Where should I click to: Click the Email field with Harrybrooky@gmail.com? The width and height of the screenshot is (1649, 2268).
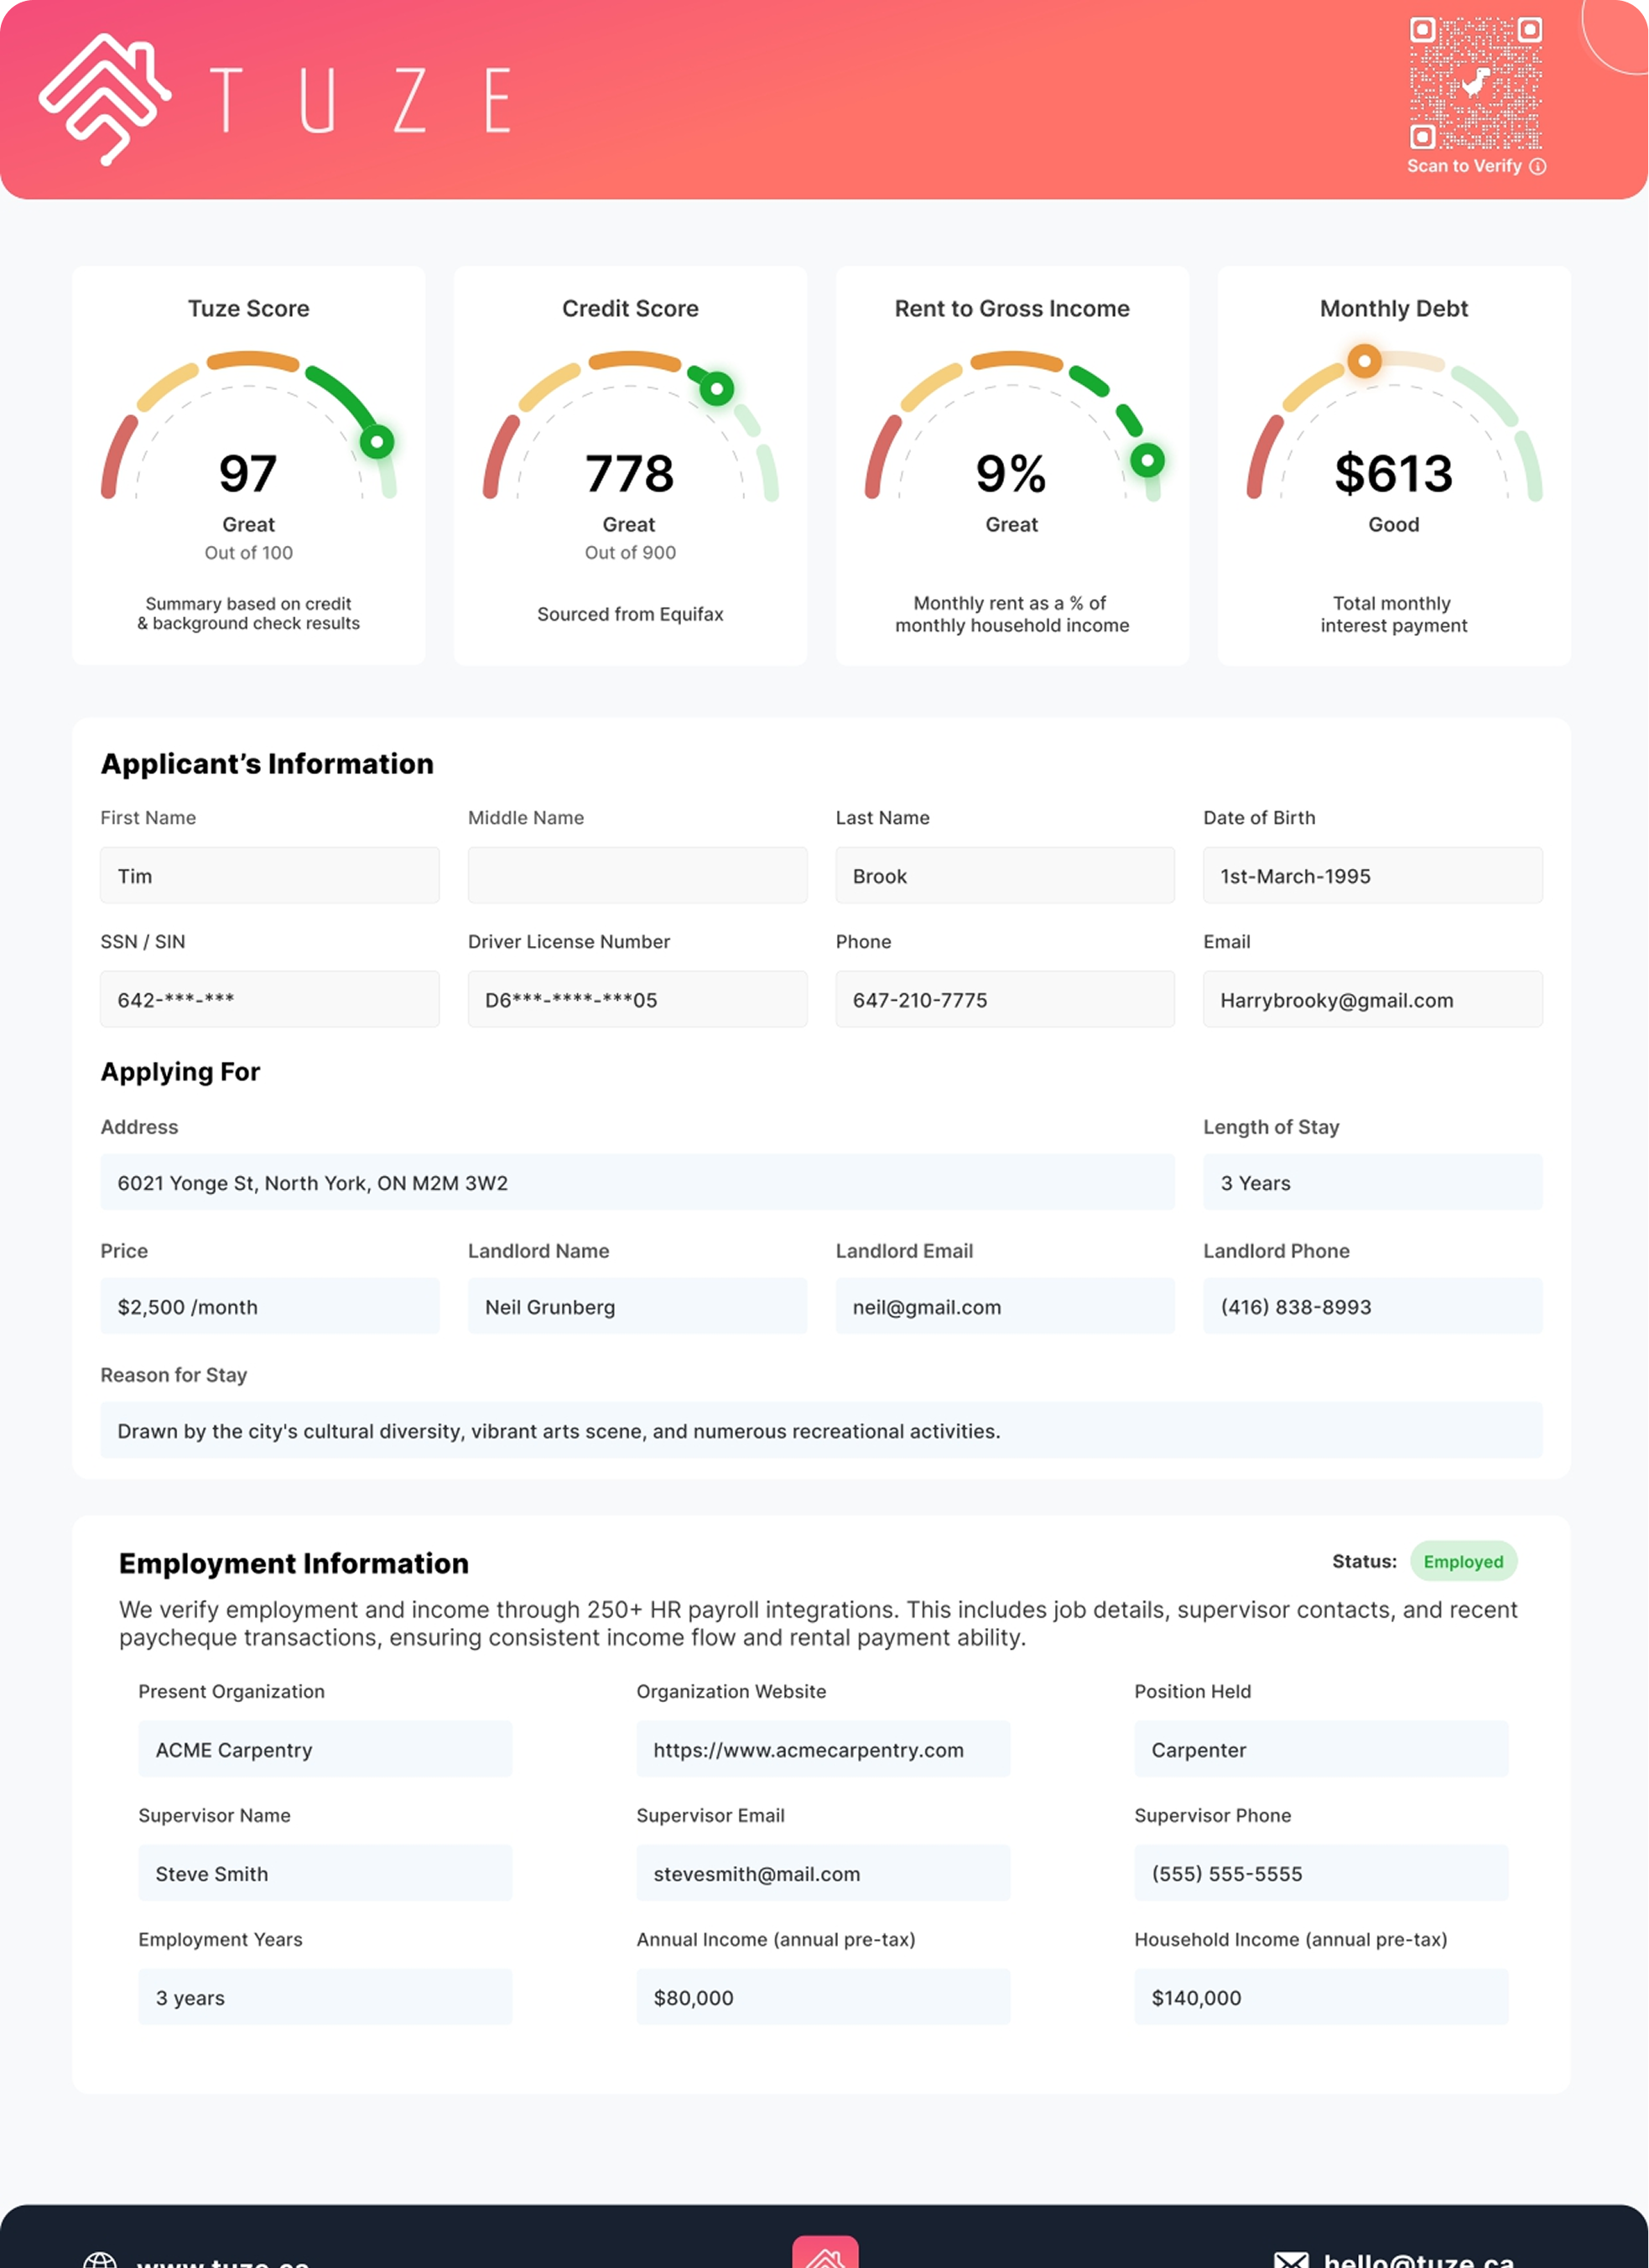pos(1372,1000)
